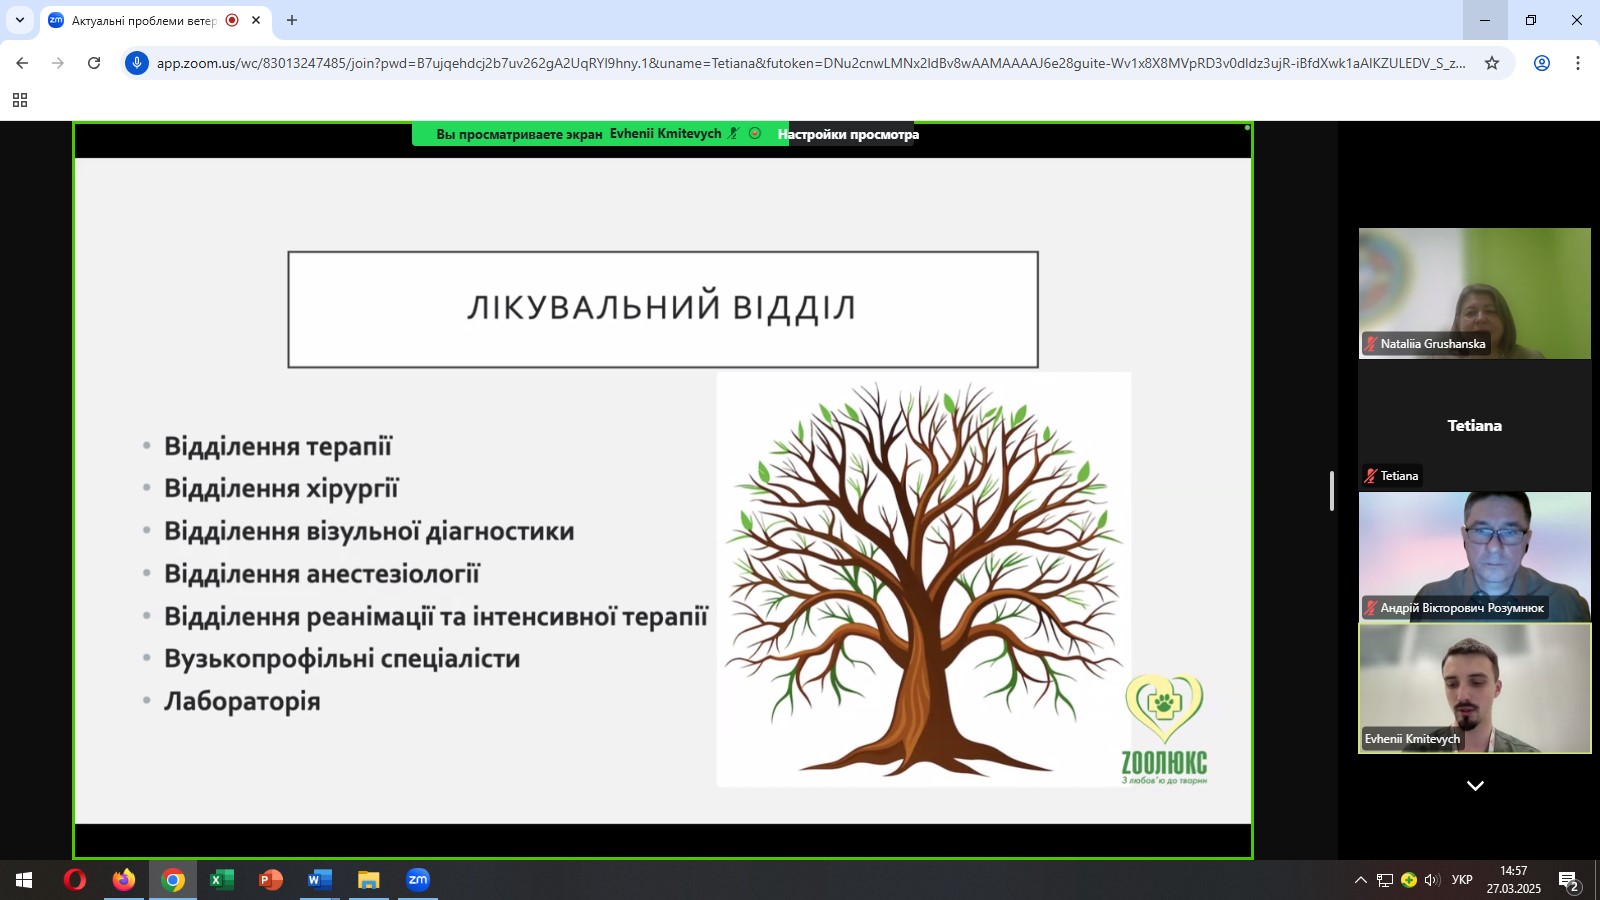Switch the УКР input language

point(1462,880)
